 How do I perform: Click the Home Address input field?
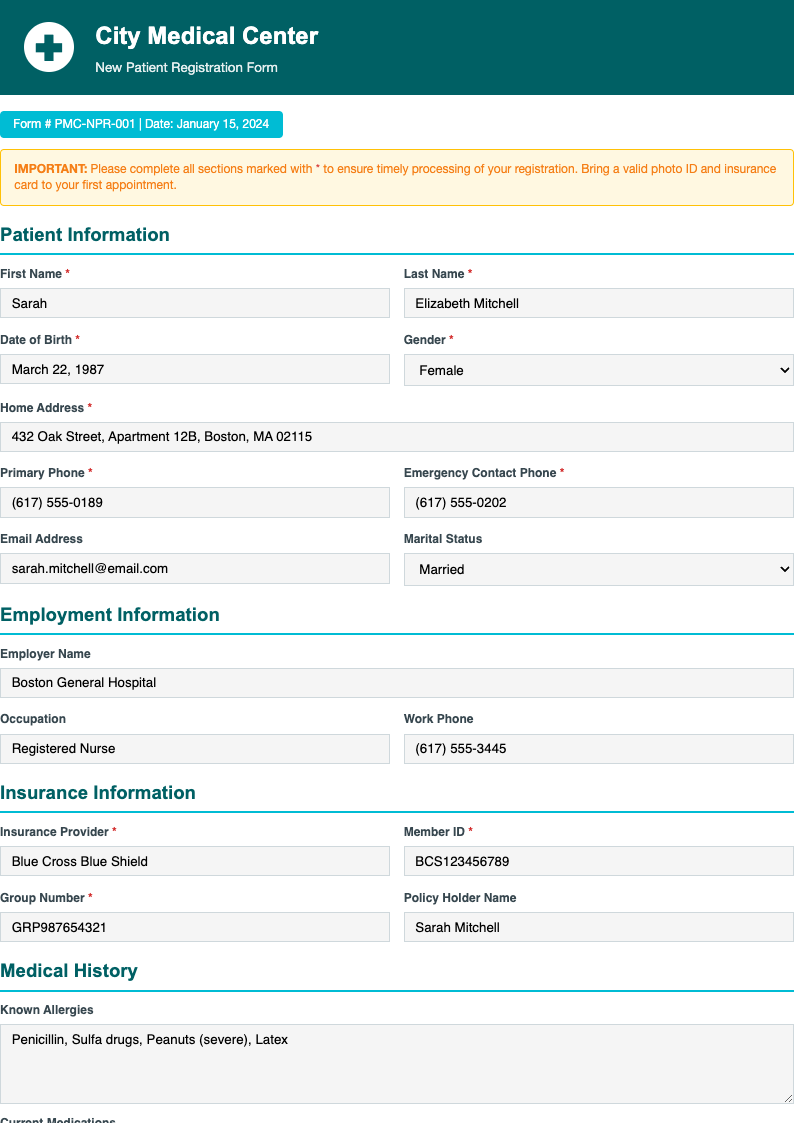[x=397, y=436]
